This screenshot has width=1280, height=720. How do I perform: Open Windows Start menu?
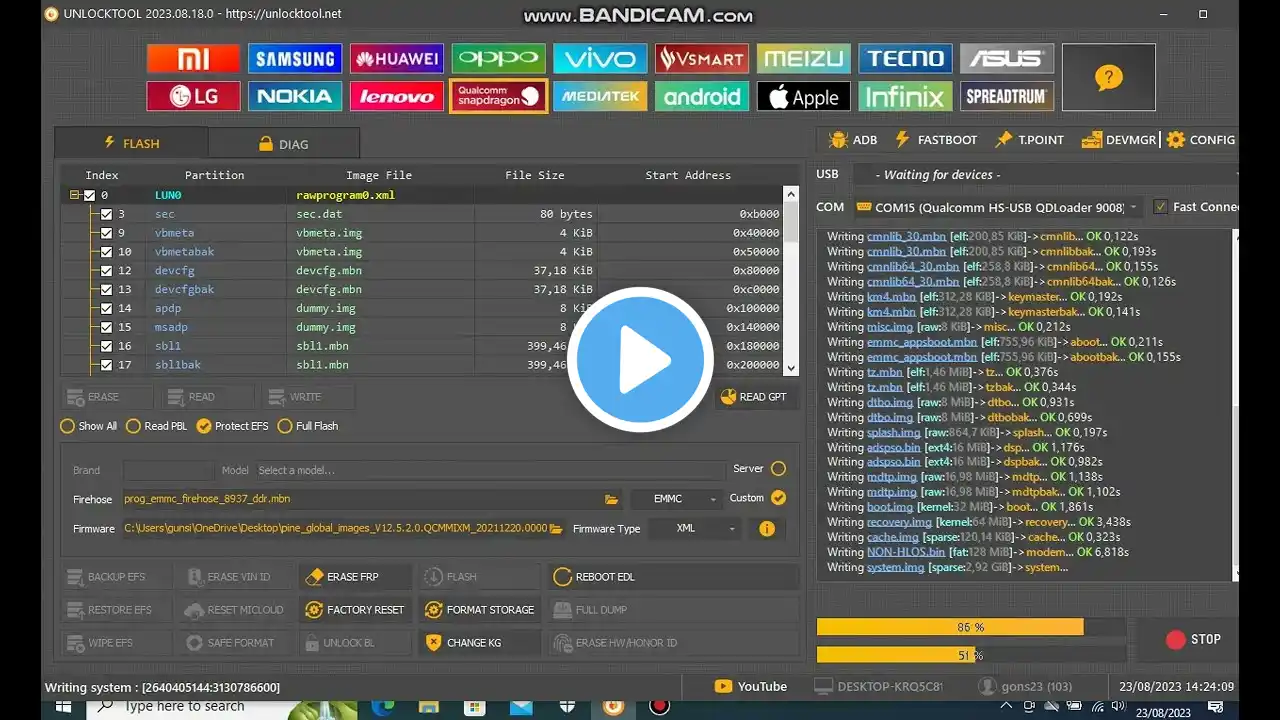pos(62,706)
